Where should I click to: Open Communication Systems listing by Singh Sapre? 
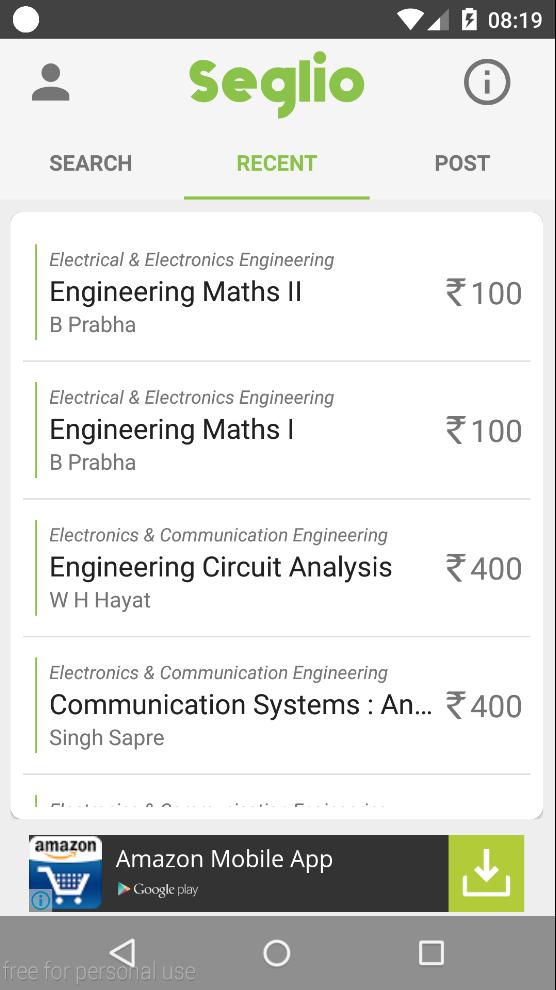tap(276, 705)
